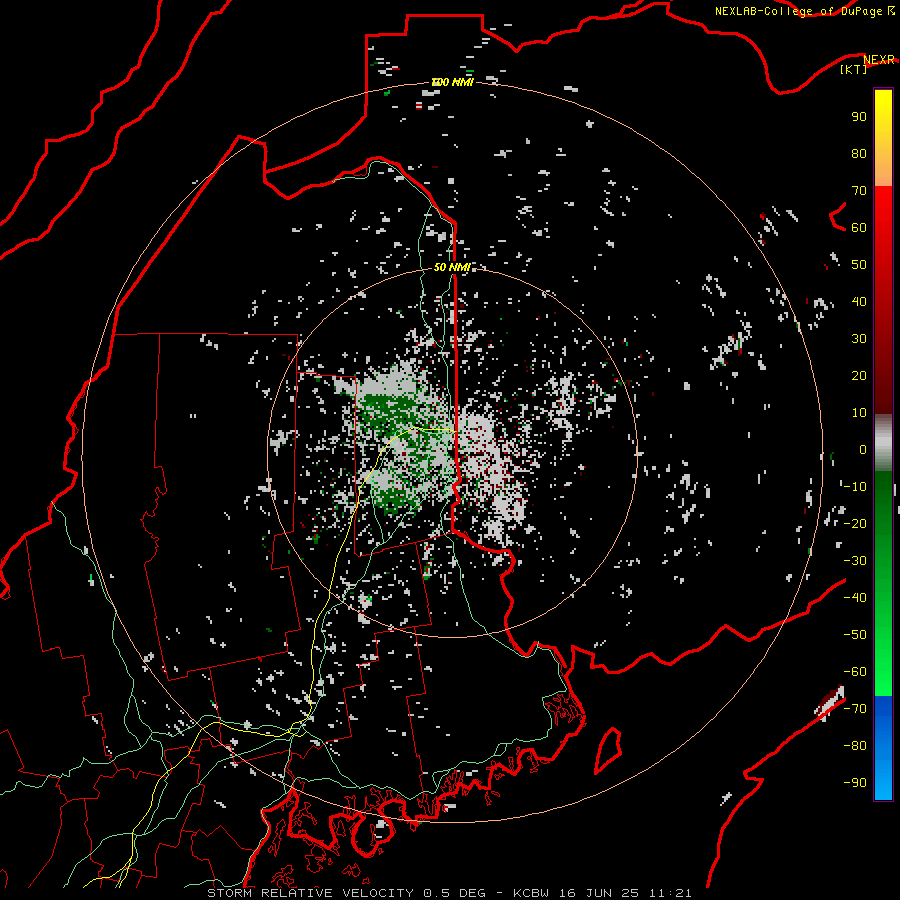Click the -50 value on velocity scale
Viewport: 900px width, 900px height.
click(x=855, y=635)
